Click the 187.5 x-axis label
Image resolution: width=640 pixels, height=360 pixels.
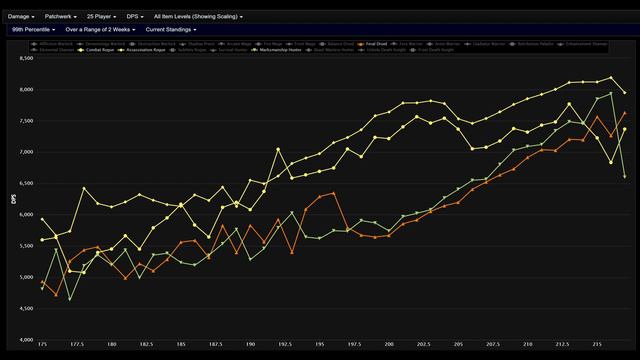click(216, 344)
